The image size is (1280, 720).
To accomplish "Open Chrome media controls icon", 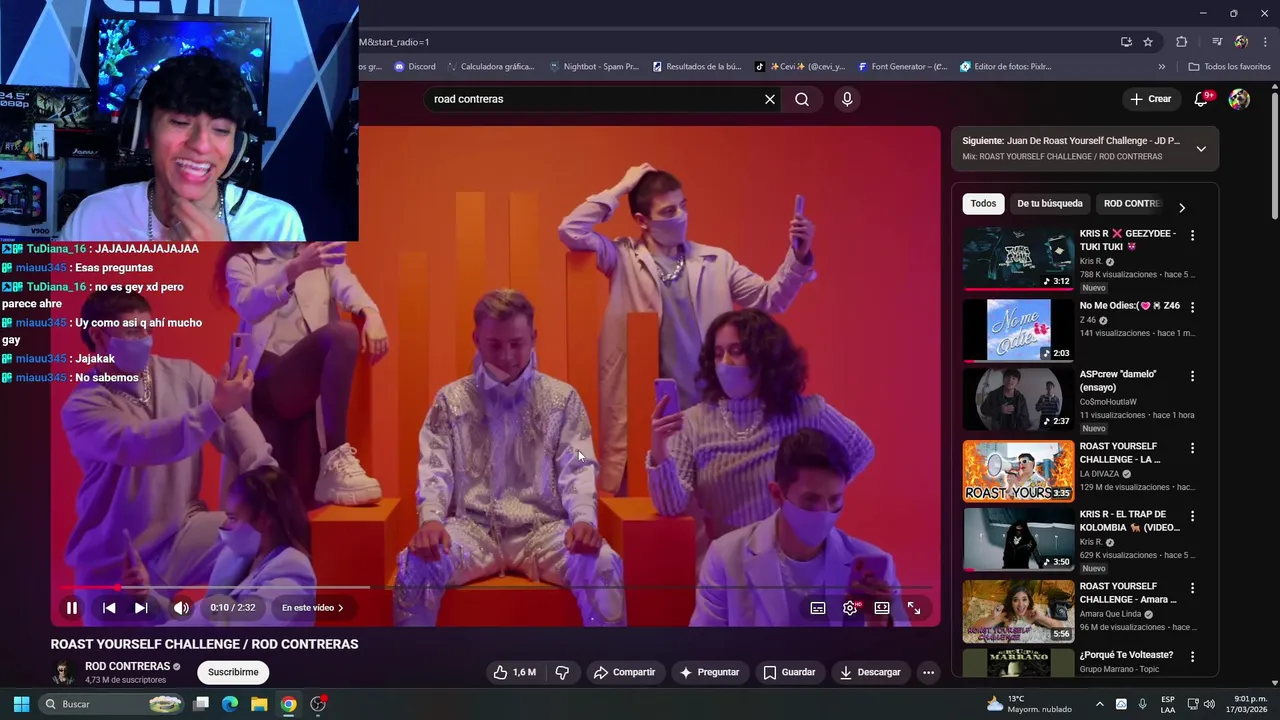I will pyautogui.click(x=1217, y=42).
